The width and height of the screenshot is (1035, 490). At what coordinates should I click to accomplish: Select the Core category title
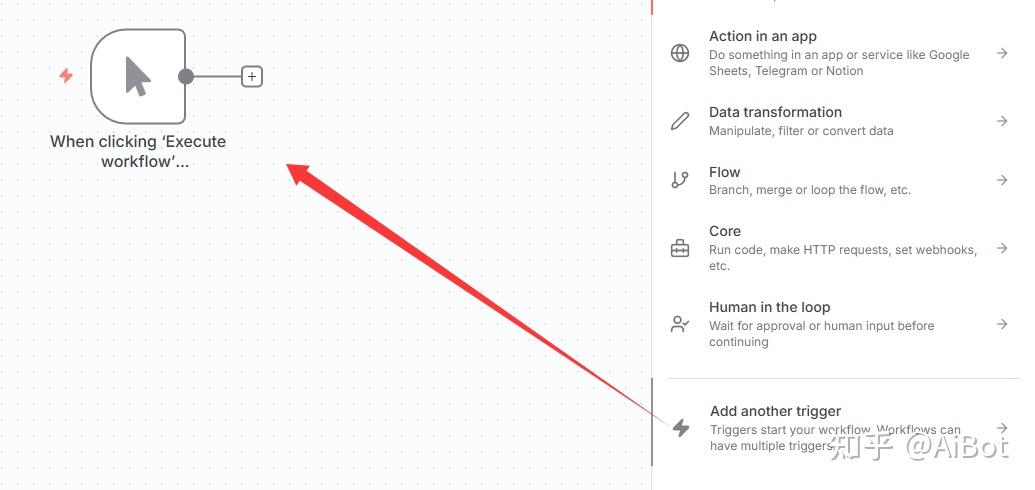click(724, 231)
